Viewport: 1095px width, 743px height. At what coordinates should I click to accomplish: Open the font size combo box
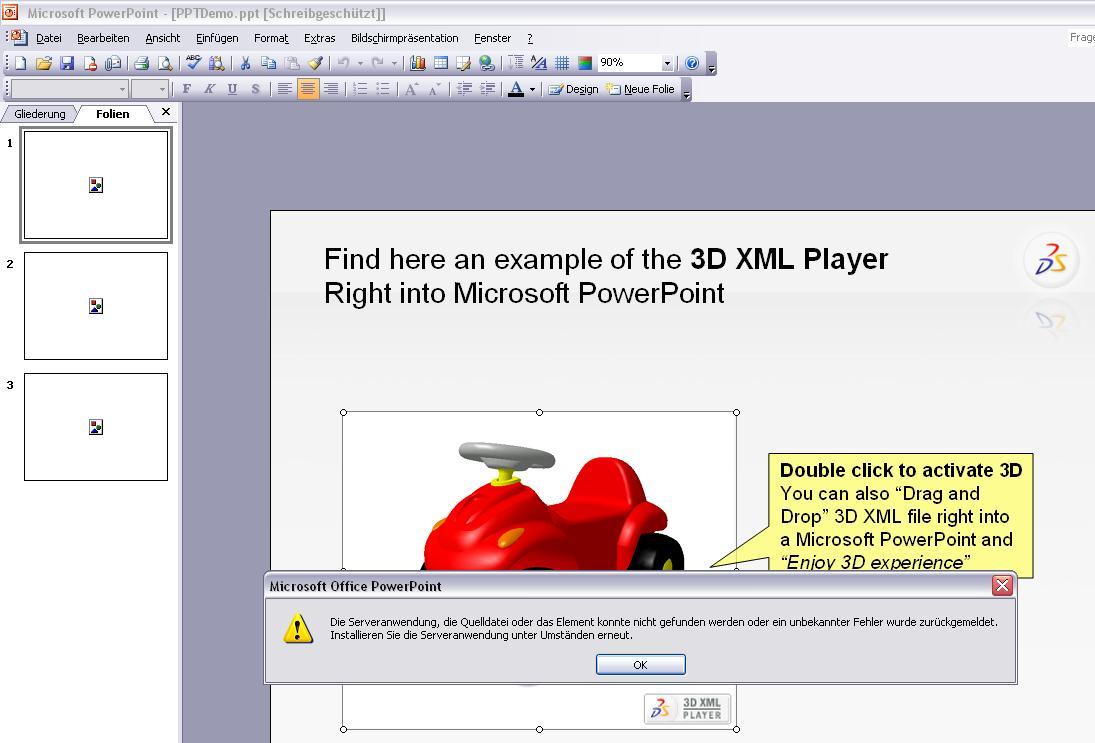pos(150,89)
